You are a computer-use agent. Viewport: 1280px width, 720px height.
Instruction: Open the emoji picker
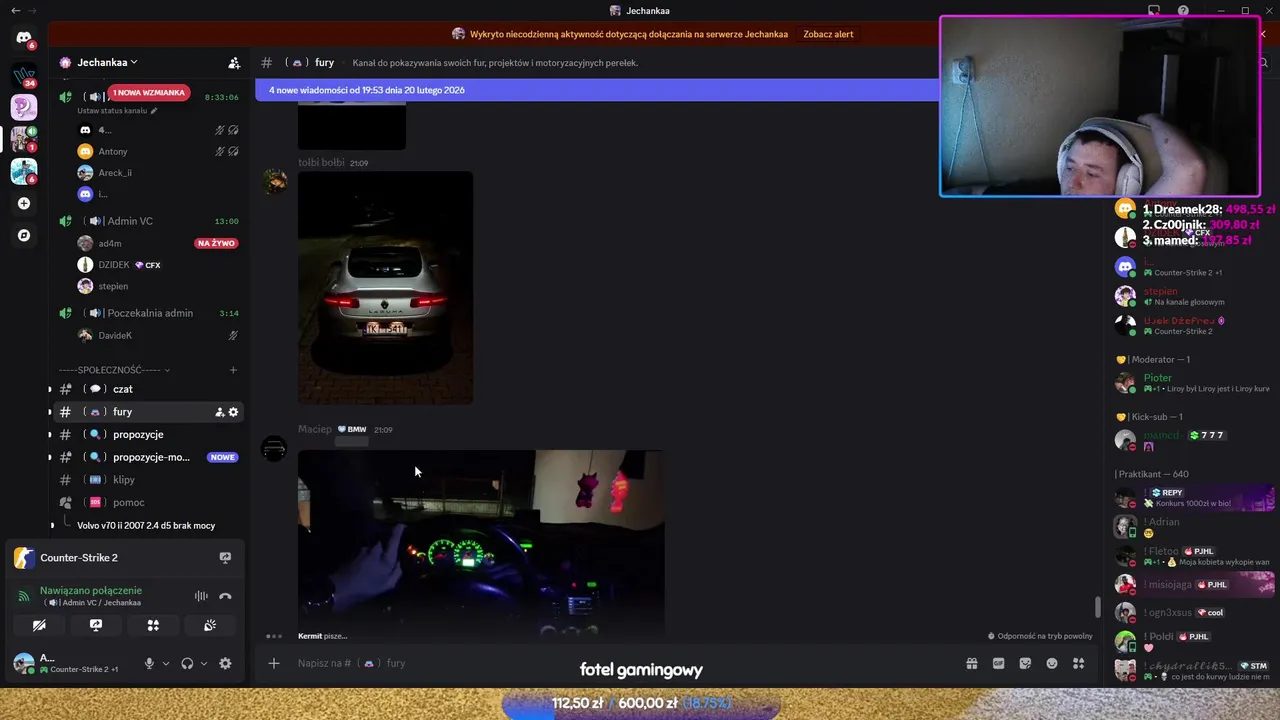[x=1052, y=663]
